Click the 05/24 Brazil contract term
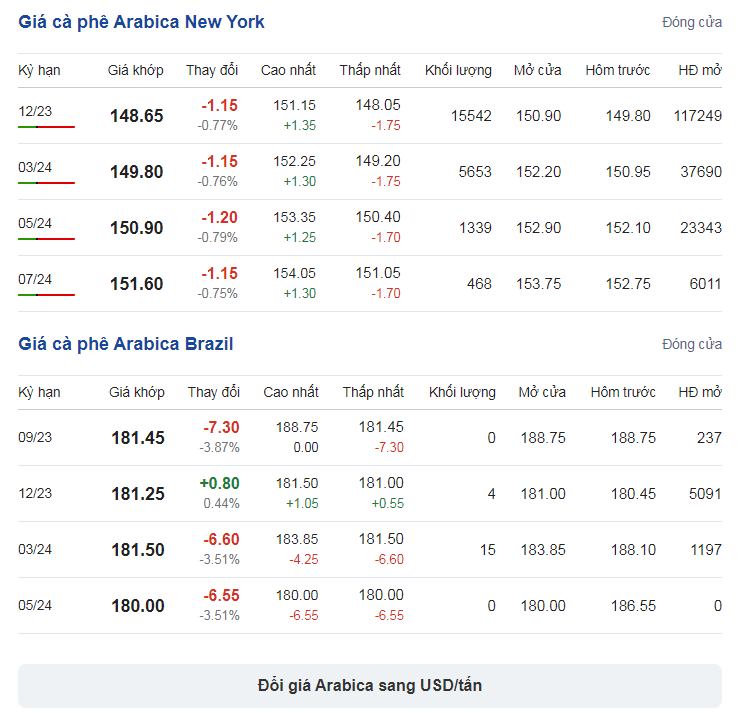The height and width of the screenshot is (713, 748). pyautogui.click(x=35, y=605)
